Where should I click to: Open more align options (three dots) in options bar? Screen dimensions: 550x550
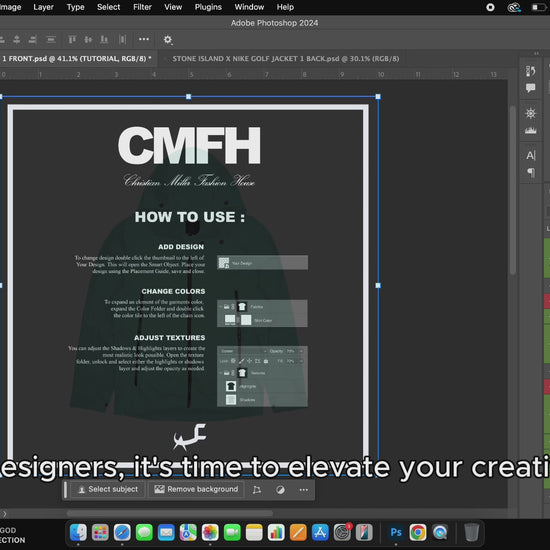(x=144, y=39)
